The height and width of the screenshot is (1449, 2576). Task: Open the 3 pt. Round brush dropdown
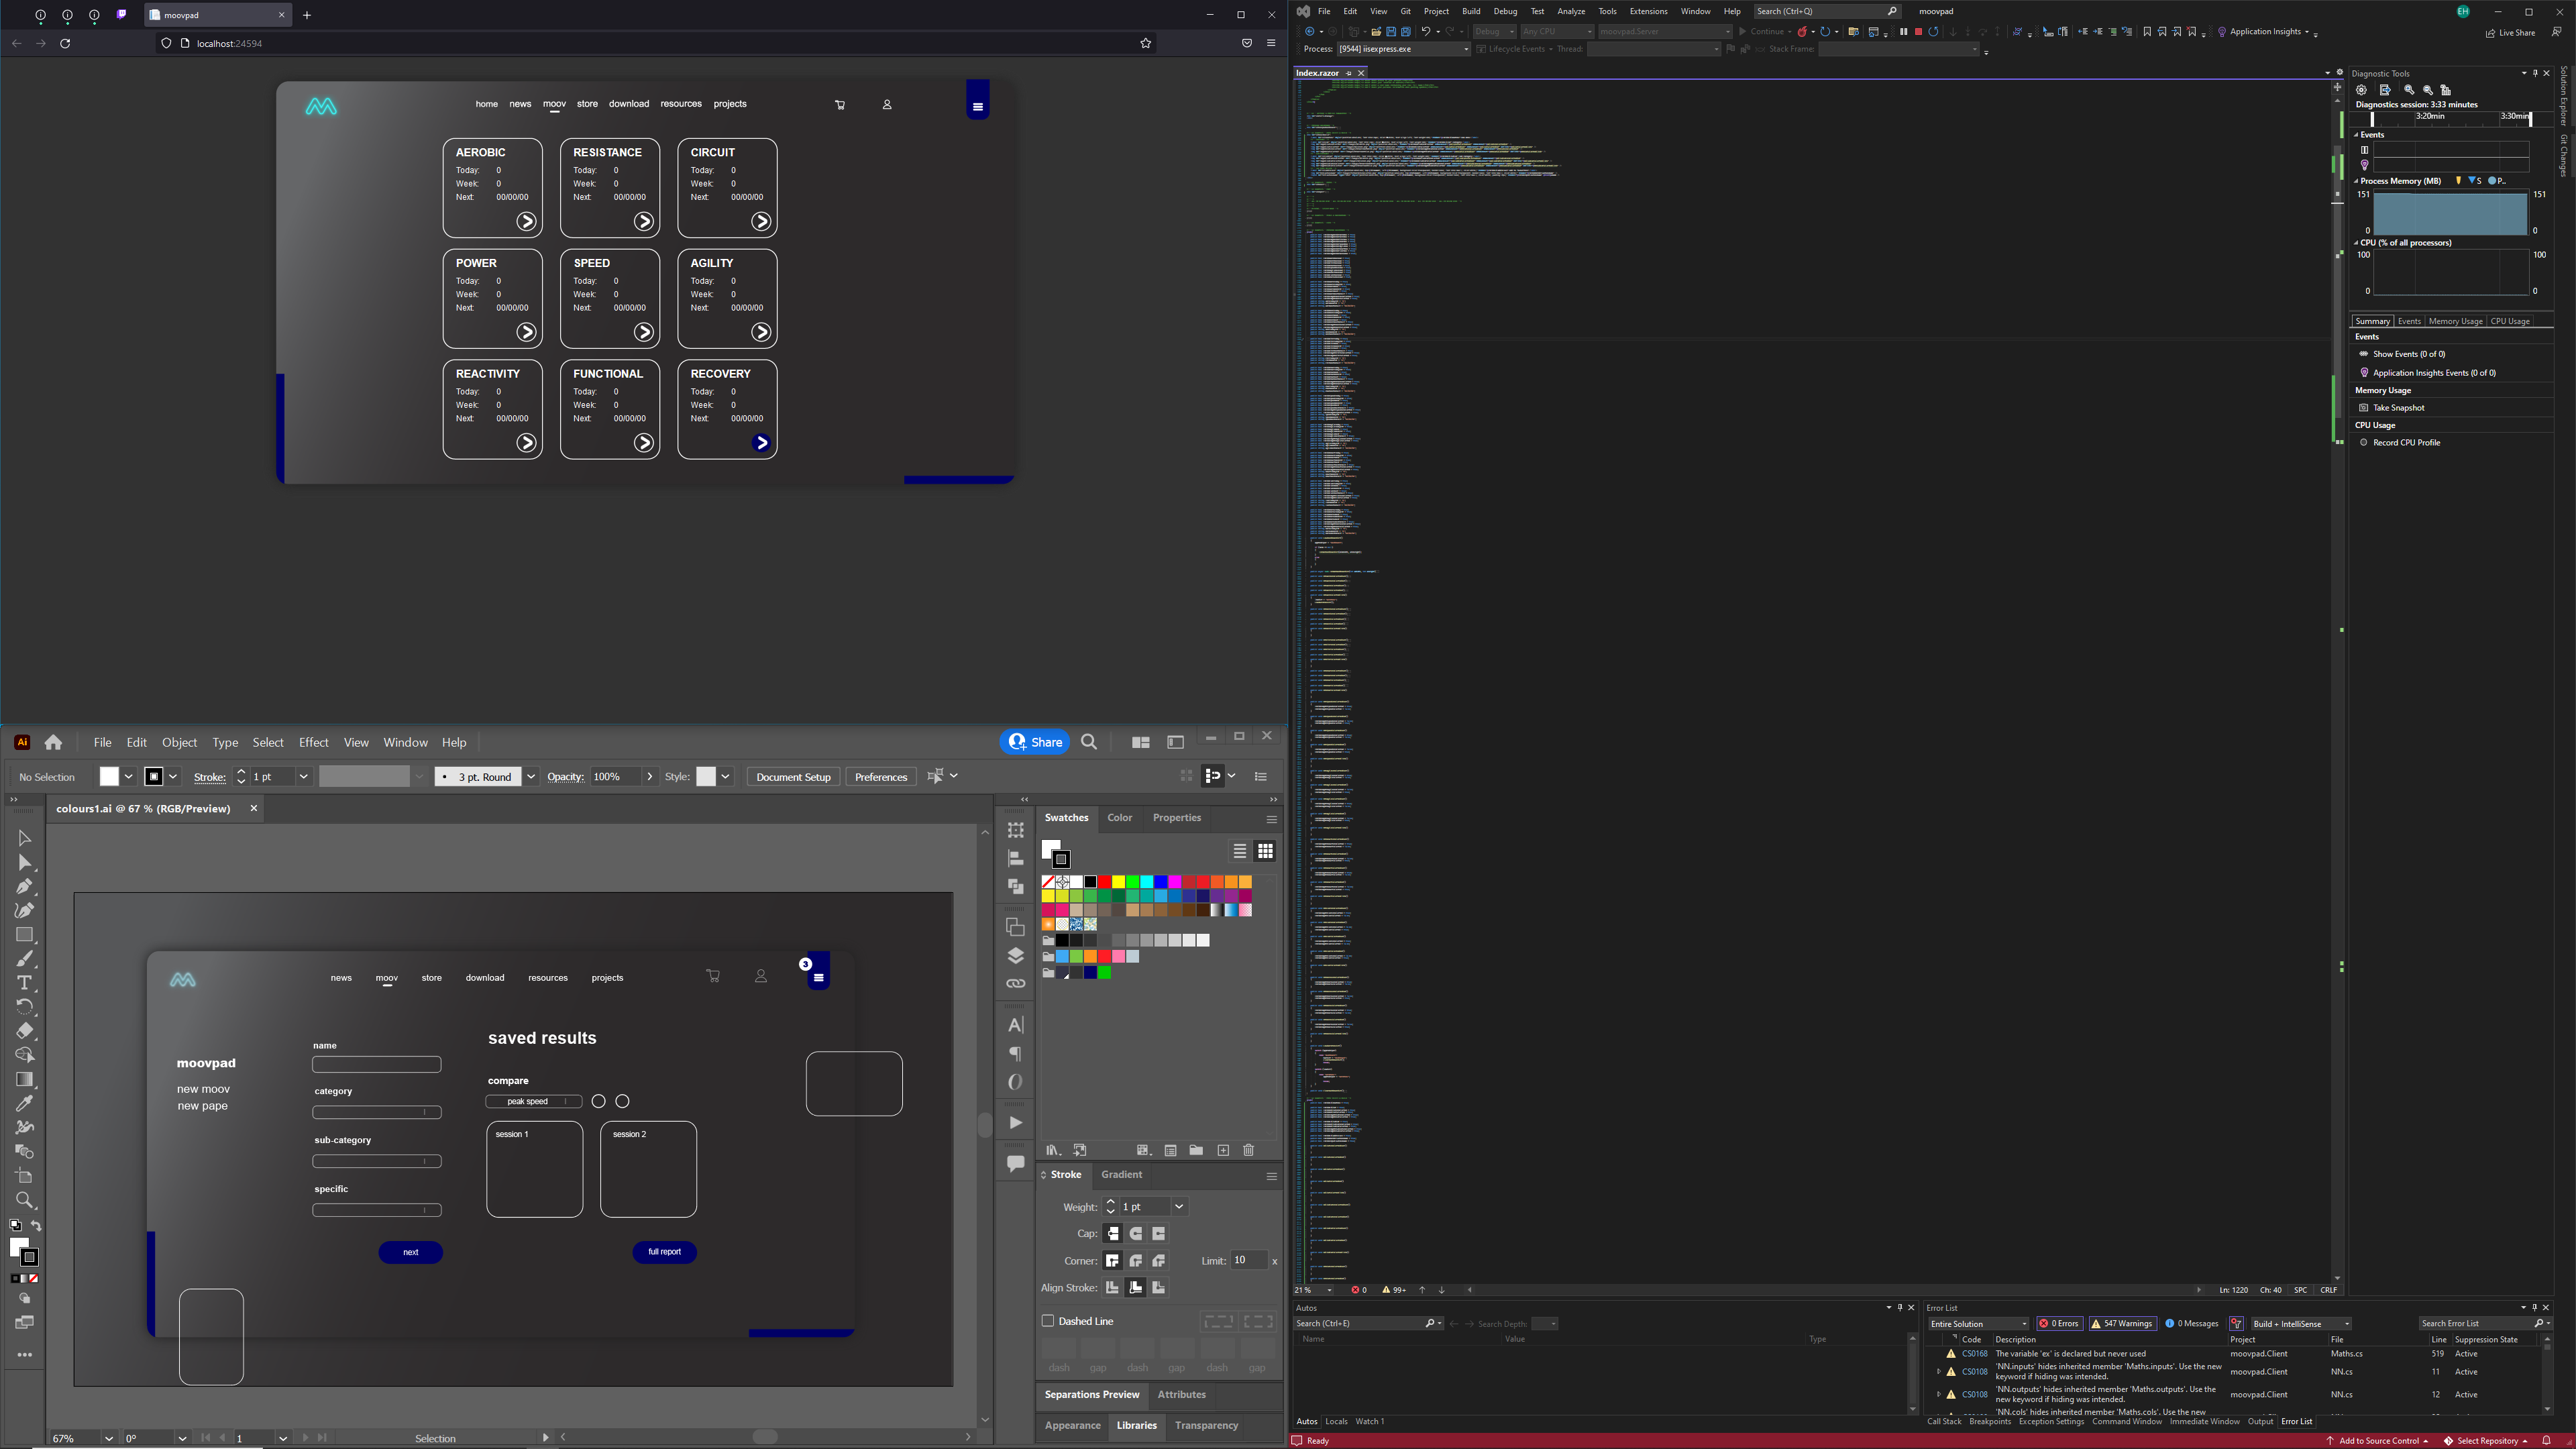531,777
